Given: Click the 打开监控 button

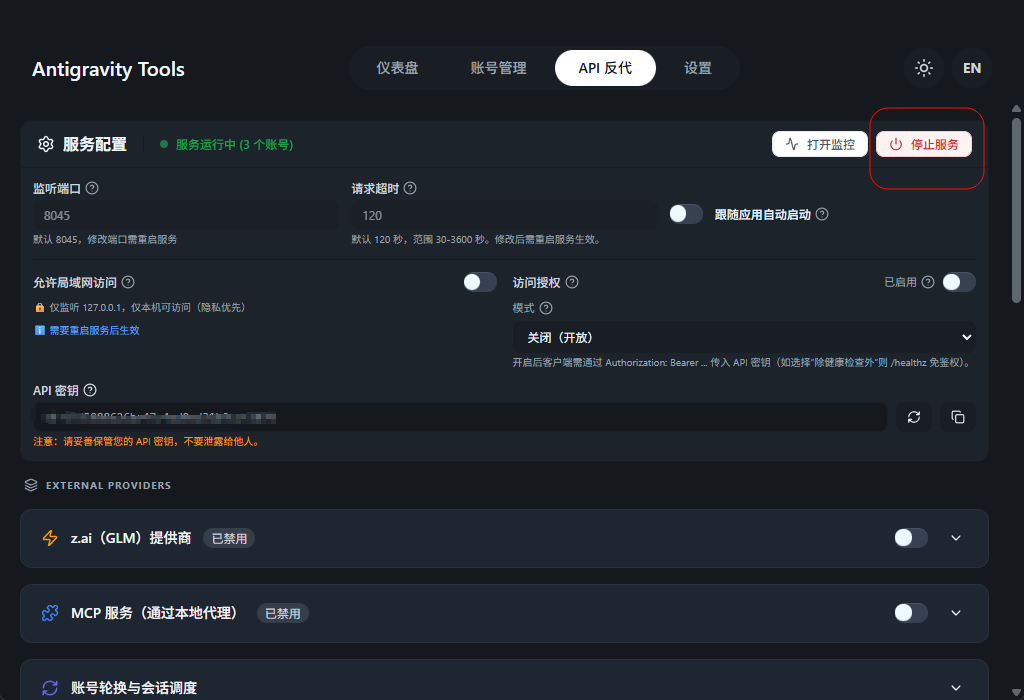Looking at the screenshot, I should point(820,144).
